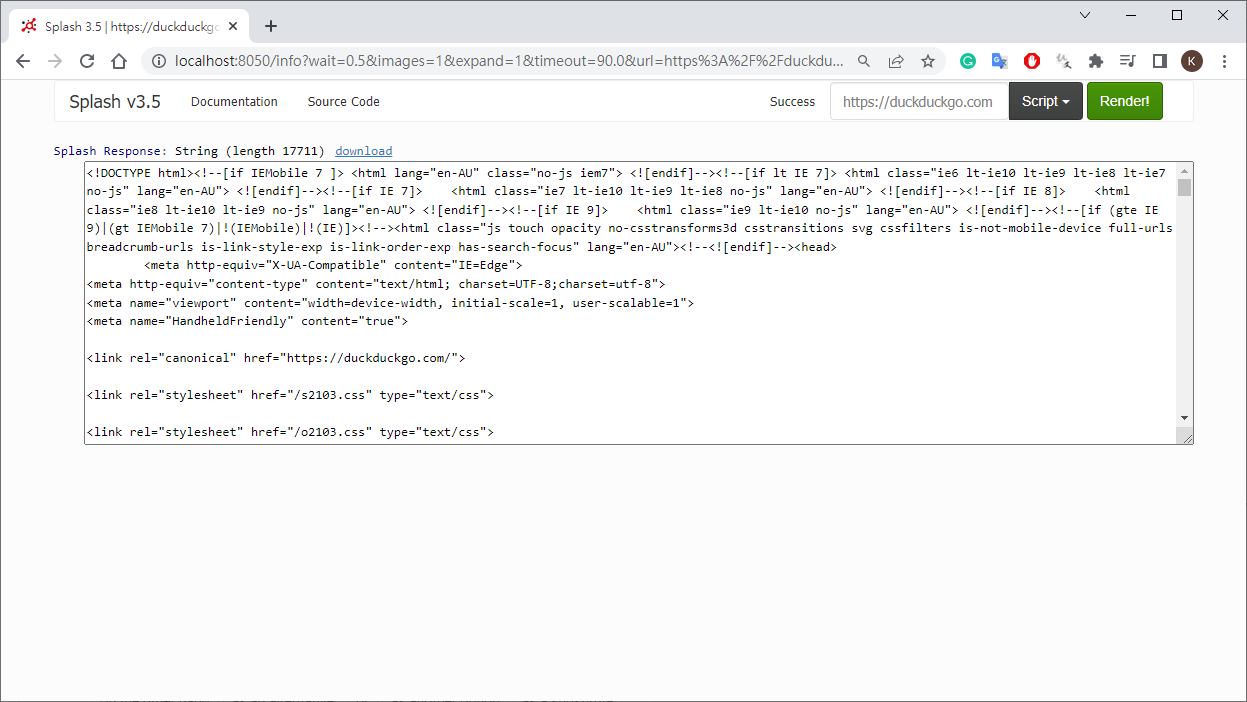1247x702 pixels.
Task: Open the Chrome three-dot menu
Action: pyautogui.click(x=1225, y=61)
